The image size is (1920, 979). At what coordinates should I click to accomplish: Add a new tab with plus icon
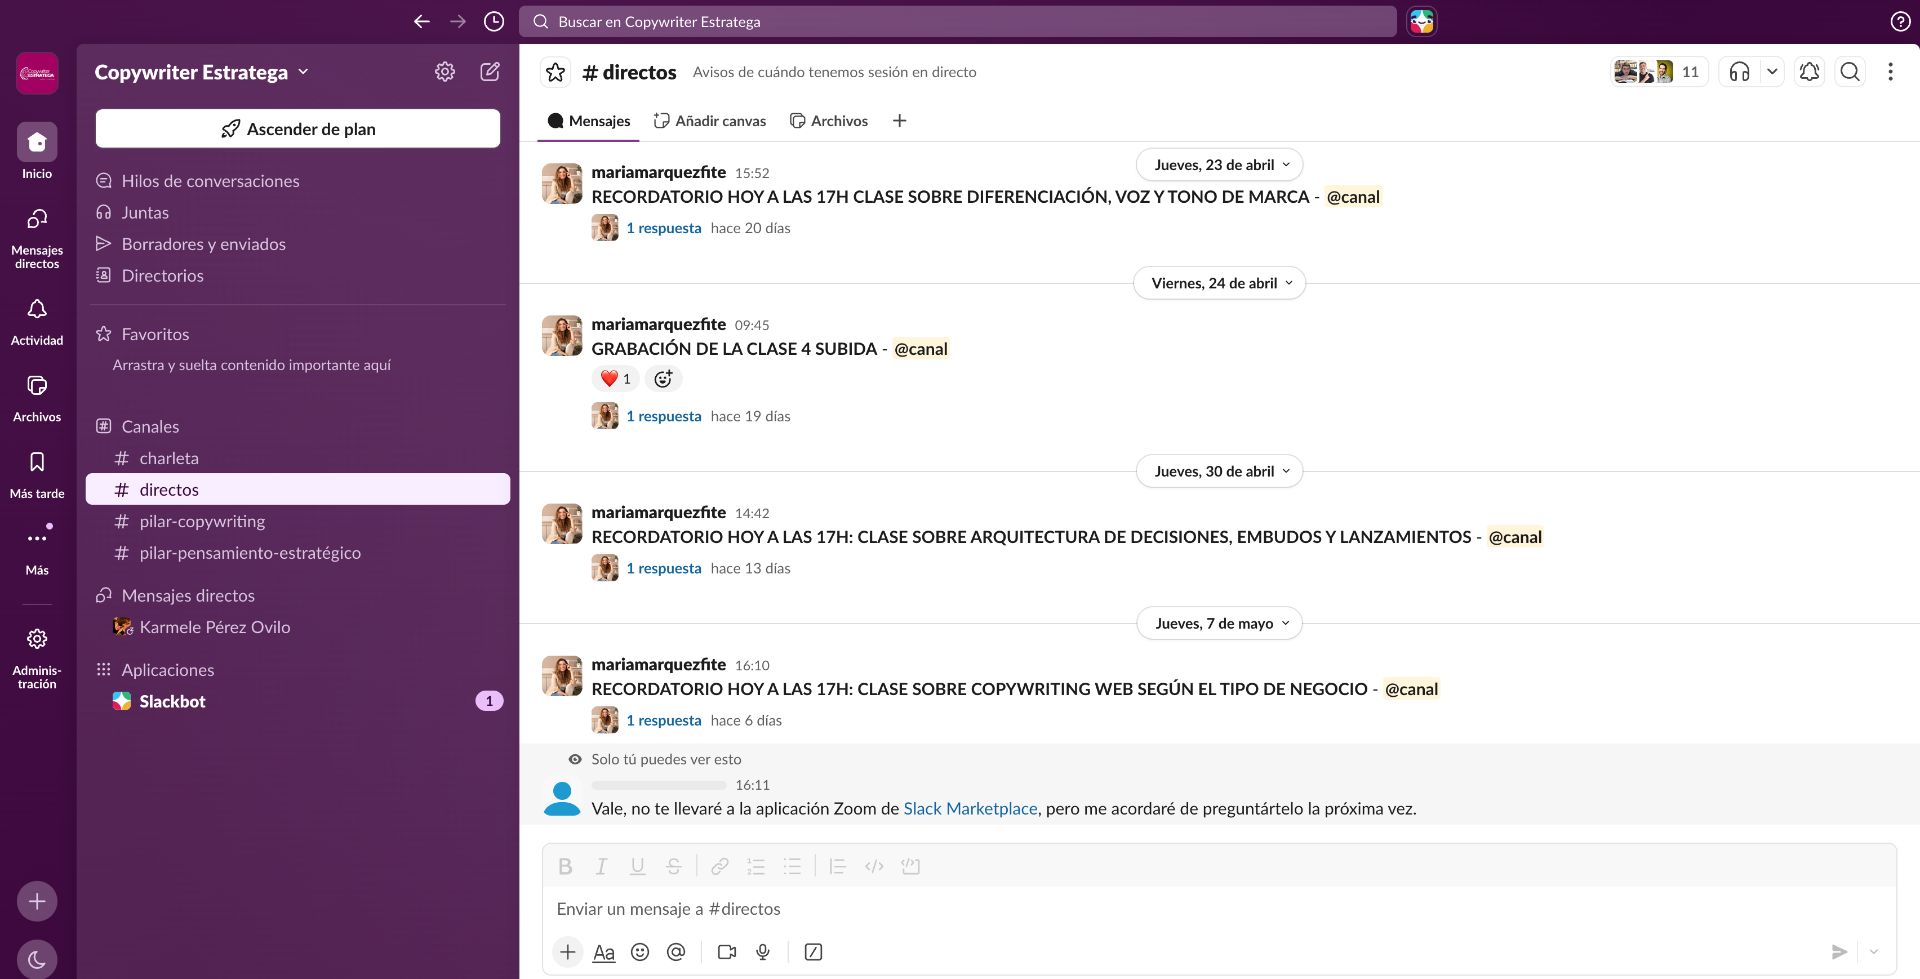900,121
